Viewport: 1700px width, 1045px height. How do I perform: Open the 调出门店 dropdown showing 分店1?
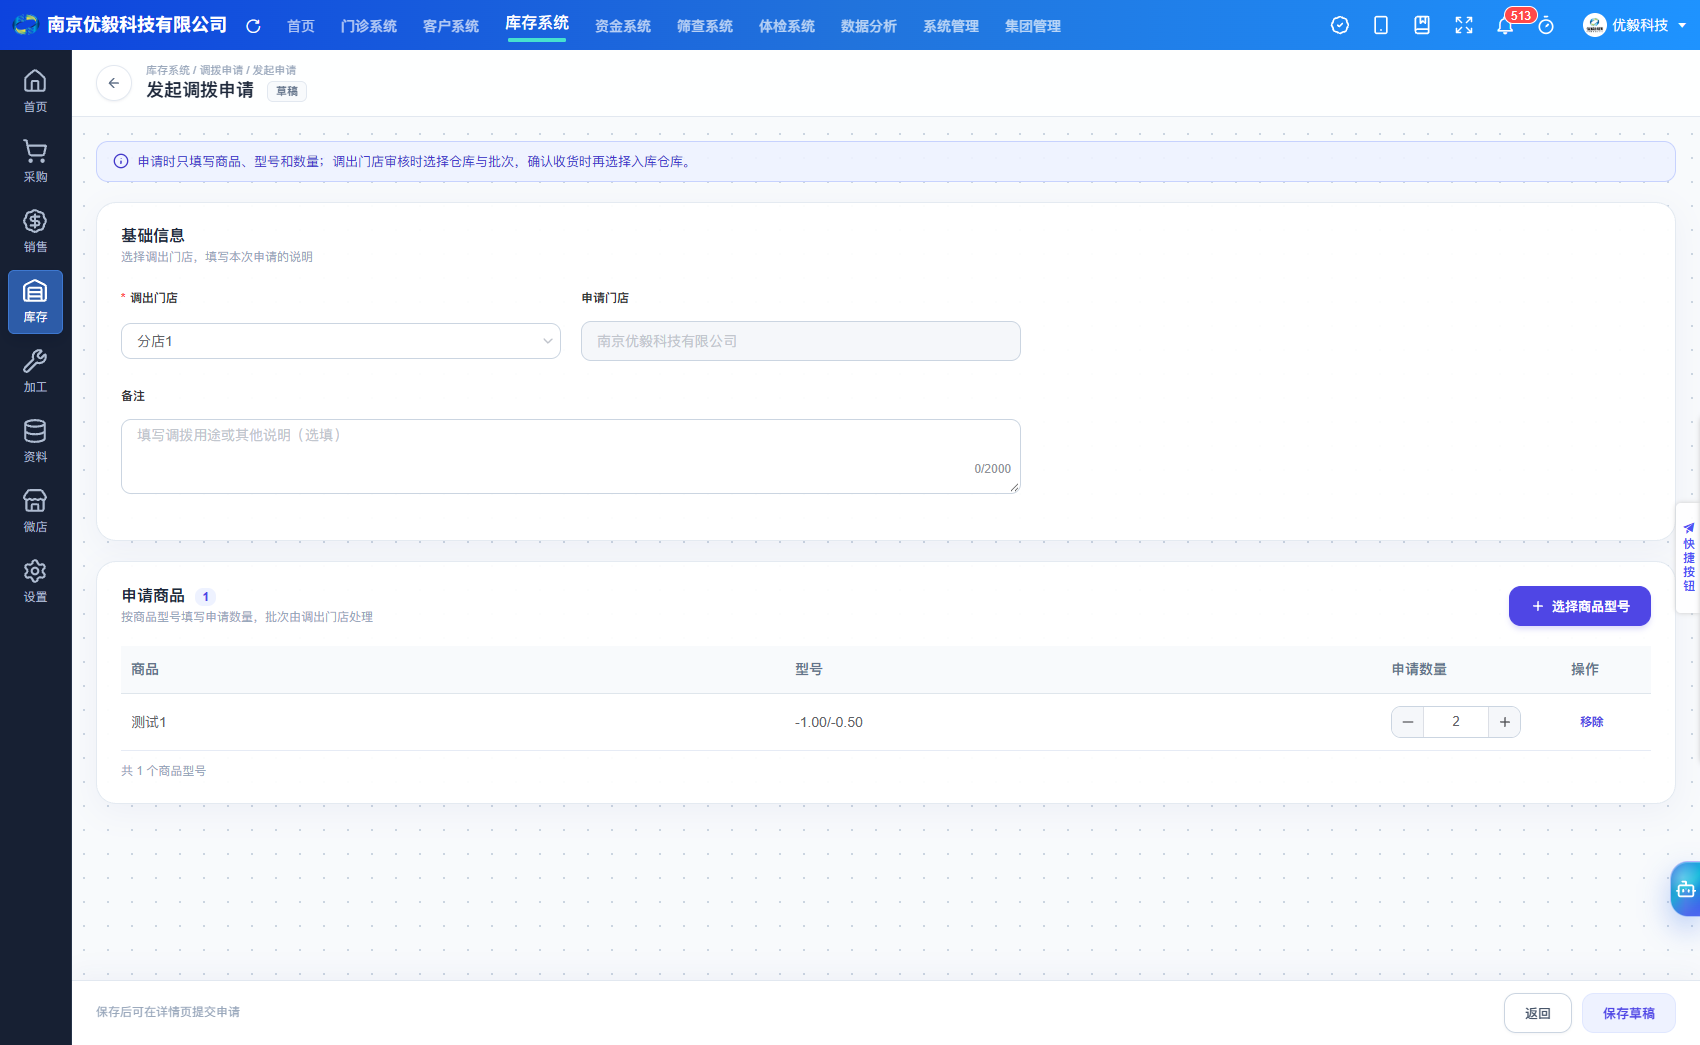pyautogui.click(x=341, y=341)
